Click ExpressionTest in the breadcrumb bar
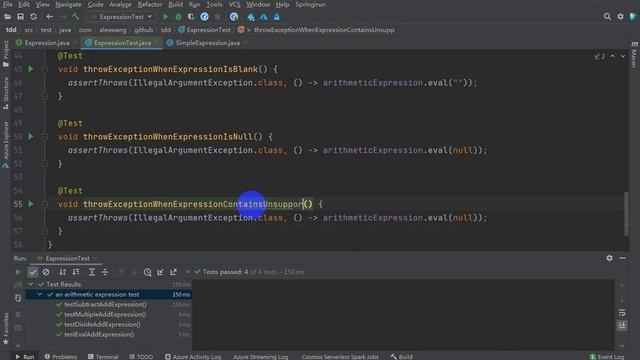This screenshot has height=360, width=640. pyautogui.click(x=209, y=30)
